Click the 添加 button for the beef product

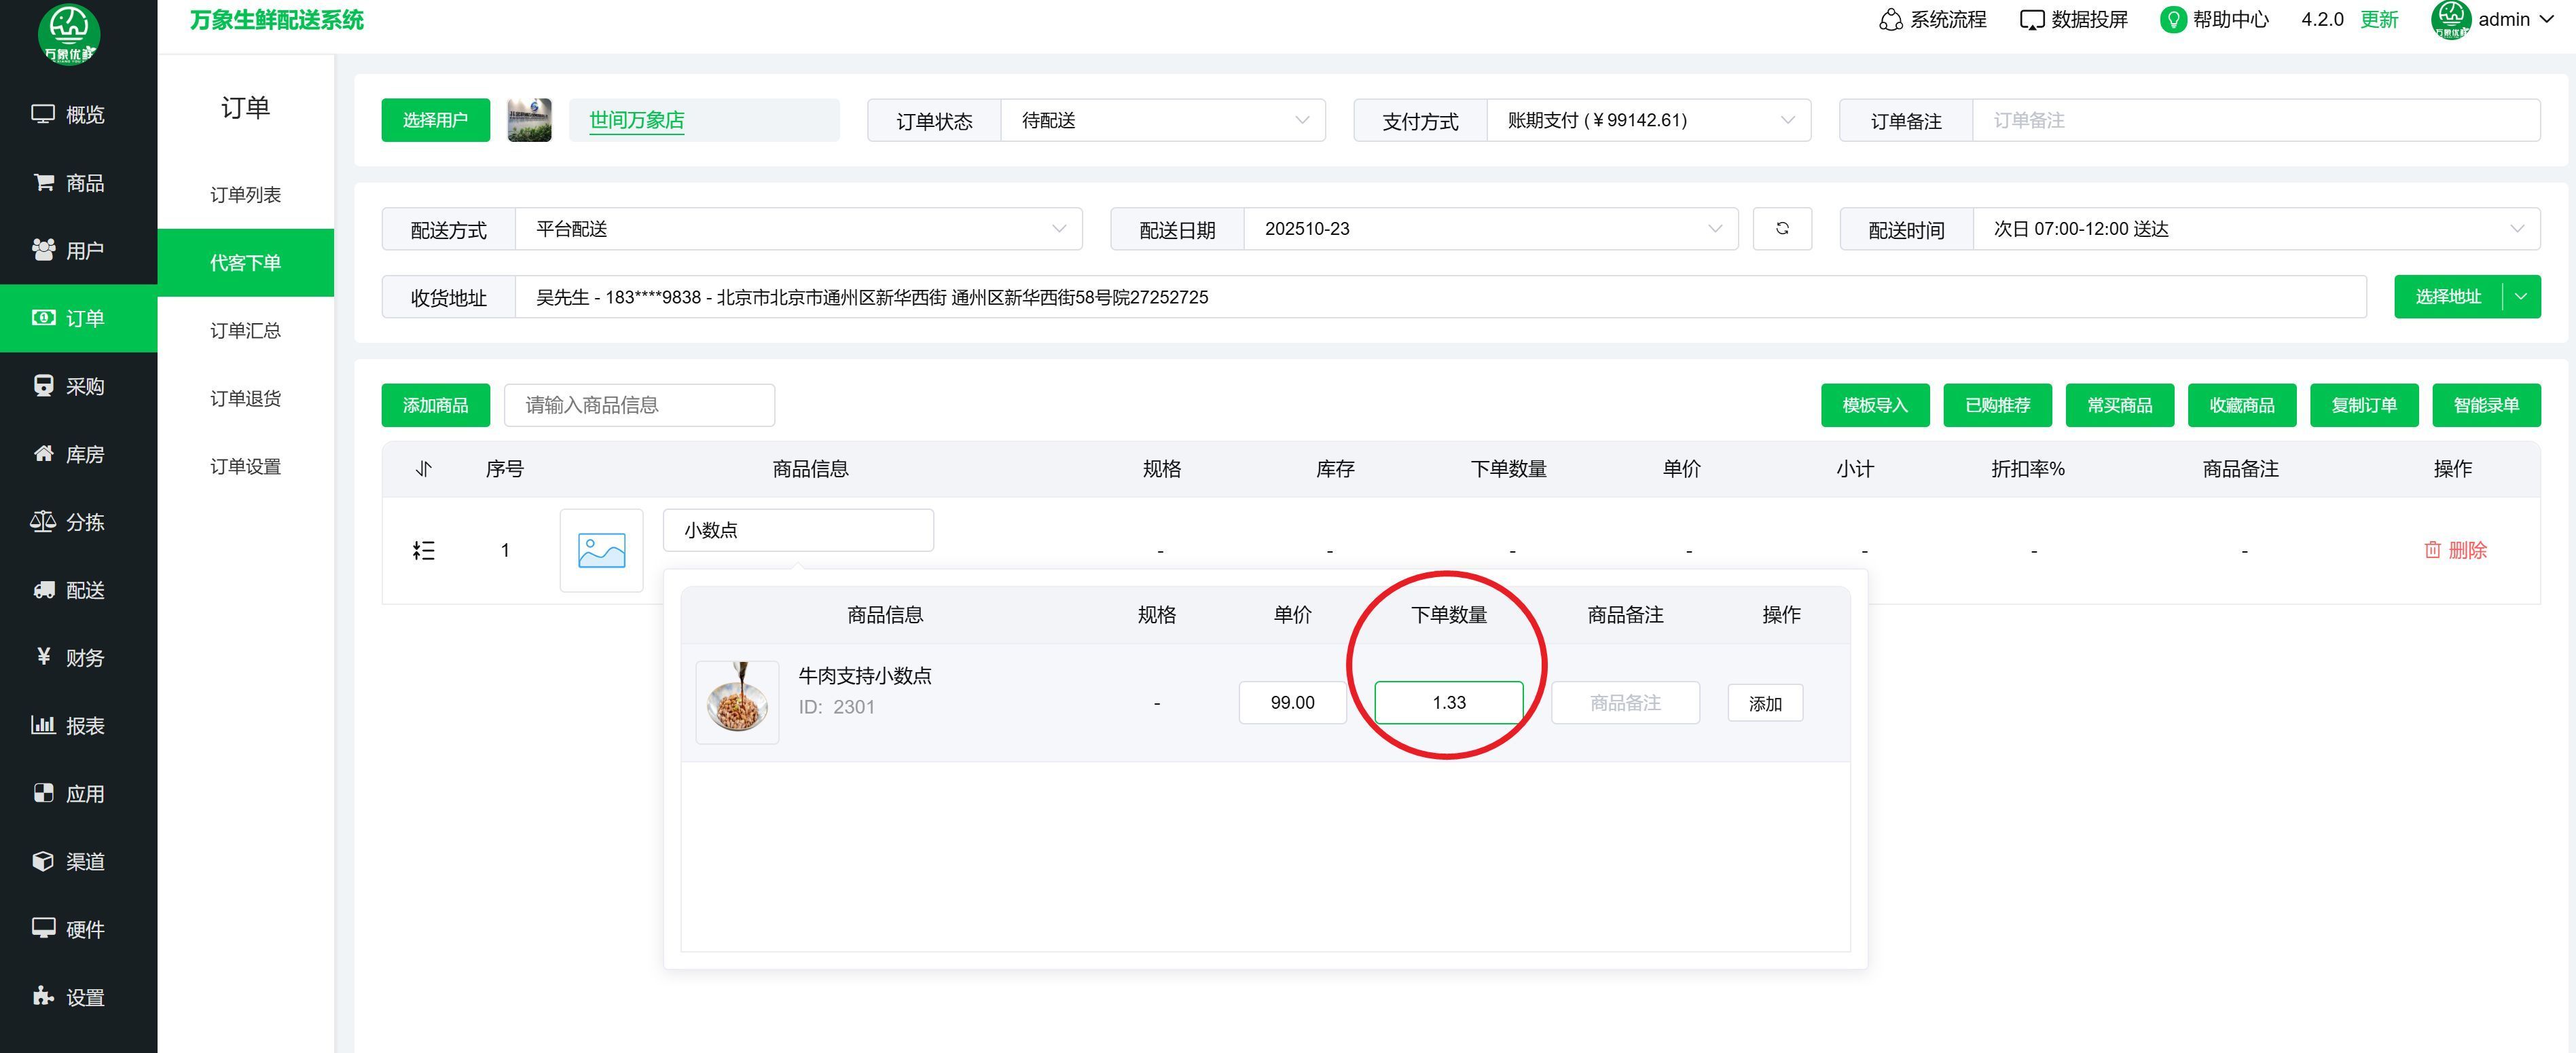(1765, 704)
